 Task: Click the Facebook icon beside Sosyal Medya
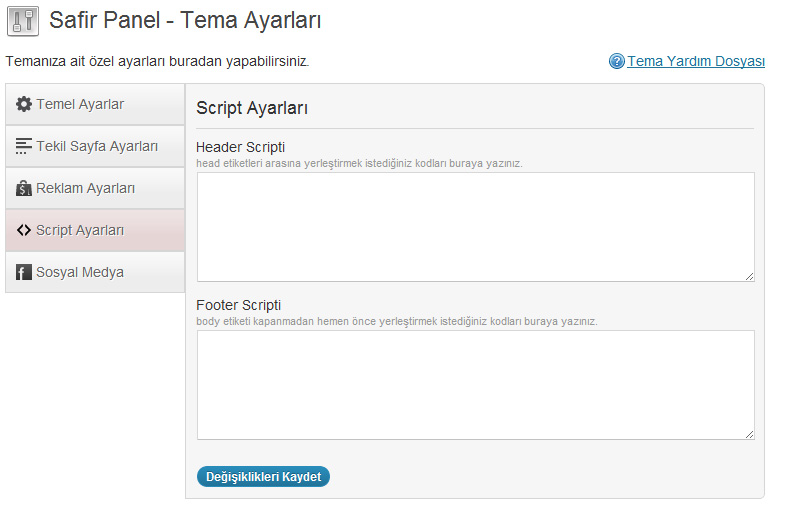coord(24,272)
